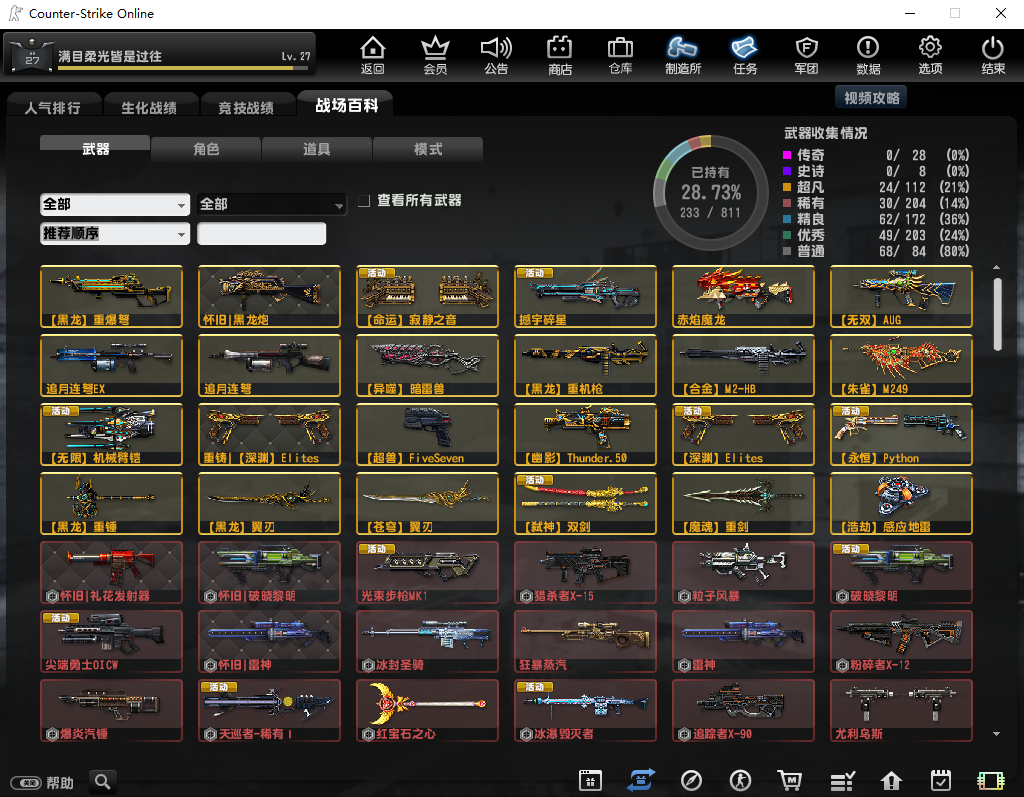The width and height of the screenshot is (1024, 797).
Task: Open the 推荐顺序 sort order dropdown
Action: click(x=115, y=234)
